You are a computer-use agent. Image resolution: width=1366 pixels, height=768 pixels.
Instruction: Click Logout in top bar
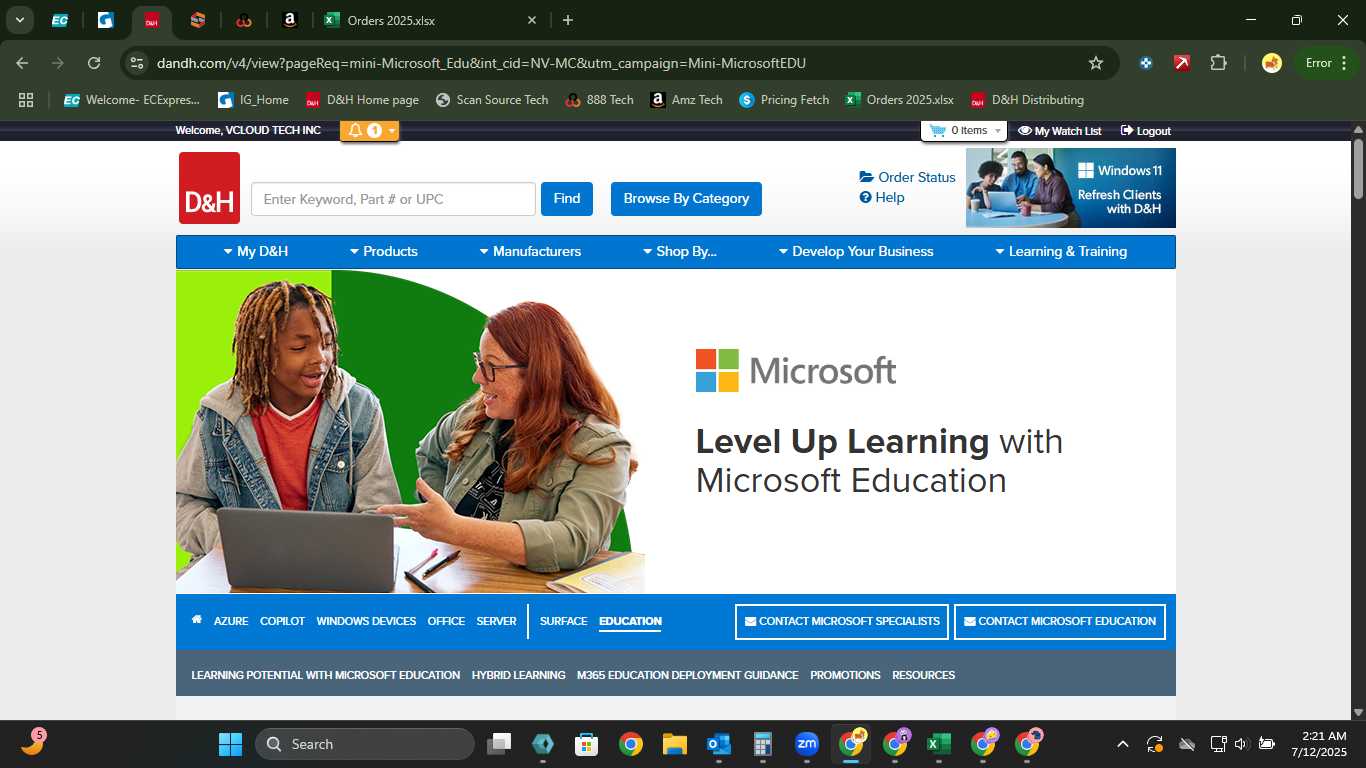(x=1145, y=131)
